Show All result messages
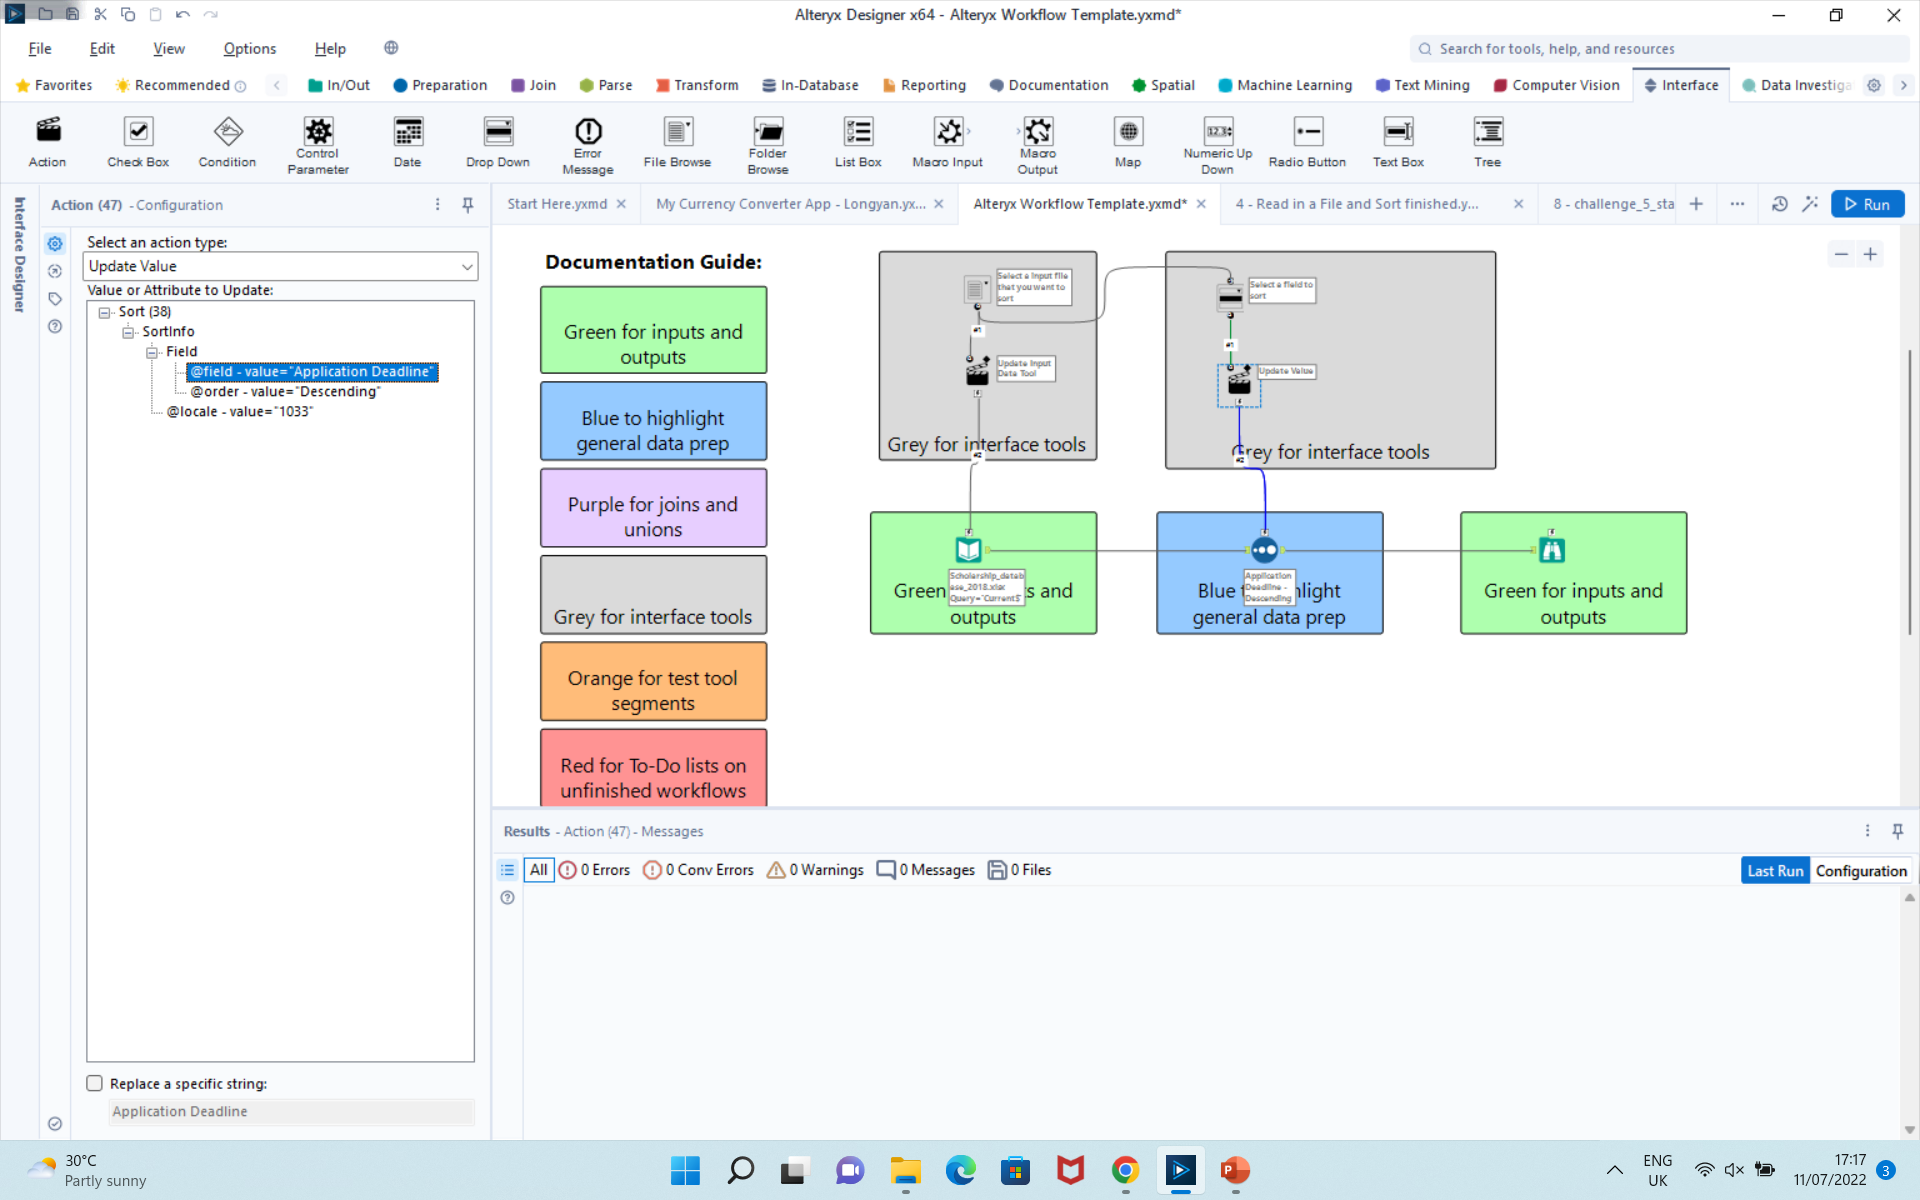 click(x=538, y=870)
